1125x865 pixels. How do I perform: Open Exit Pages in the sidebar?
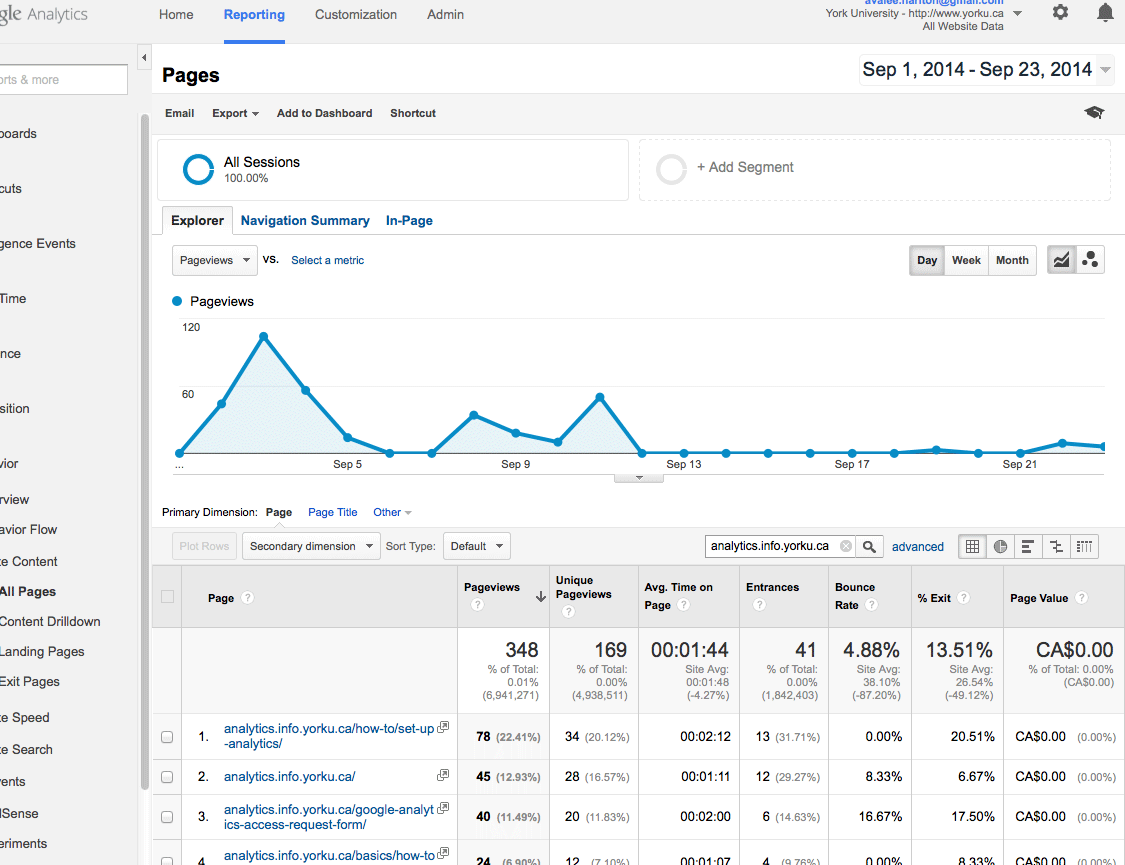[29, 681]
